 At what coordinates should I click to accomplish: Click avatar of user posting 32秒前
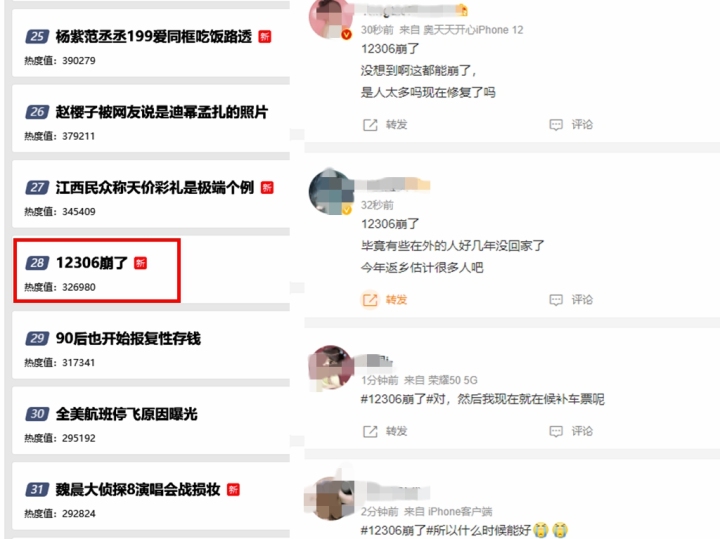(331, 192)
